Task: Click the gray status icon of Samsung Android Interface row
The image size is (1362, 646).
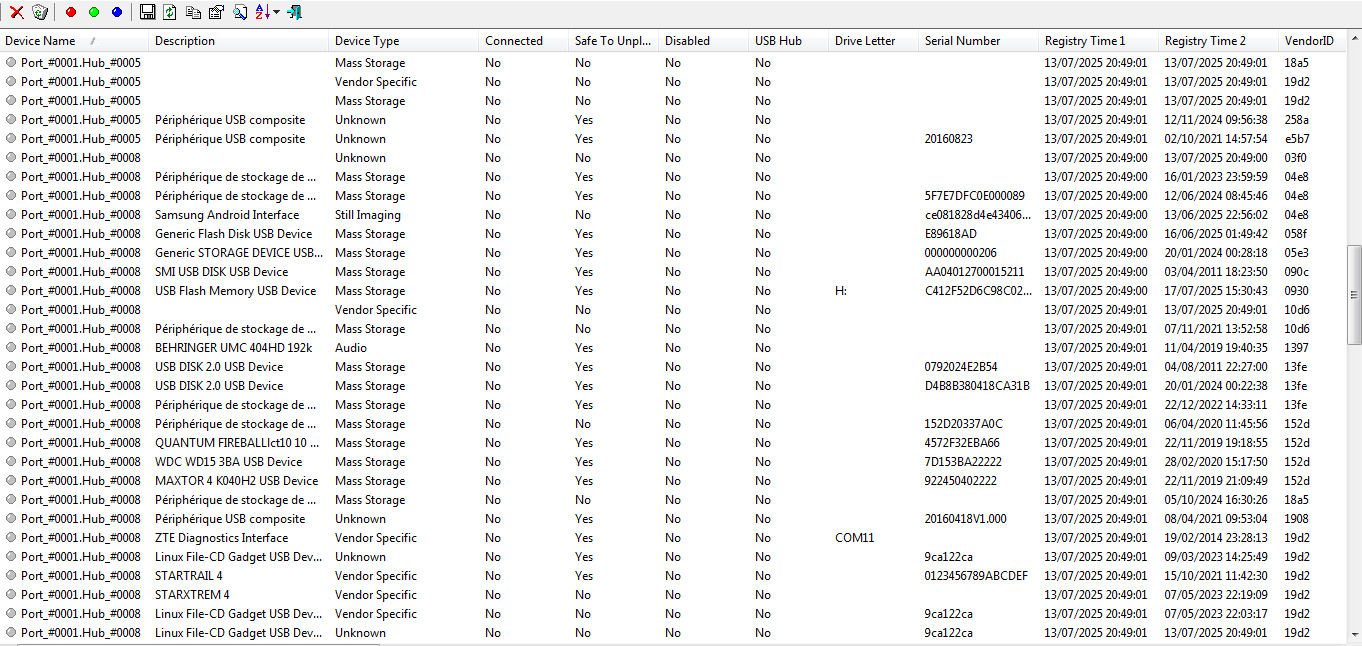Action: [11, 215]
